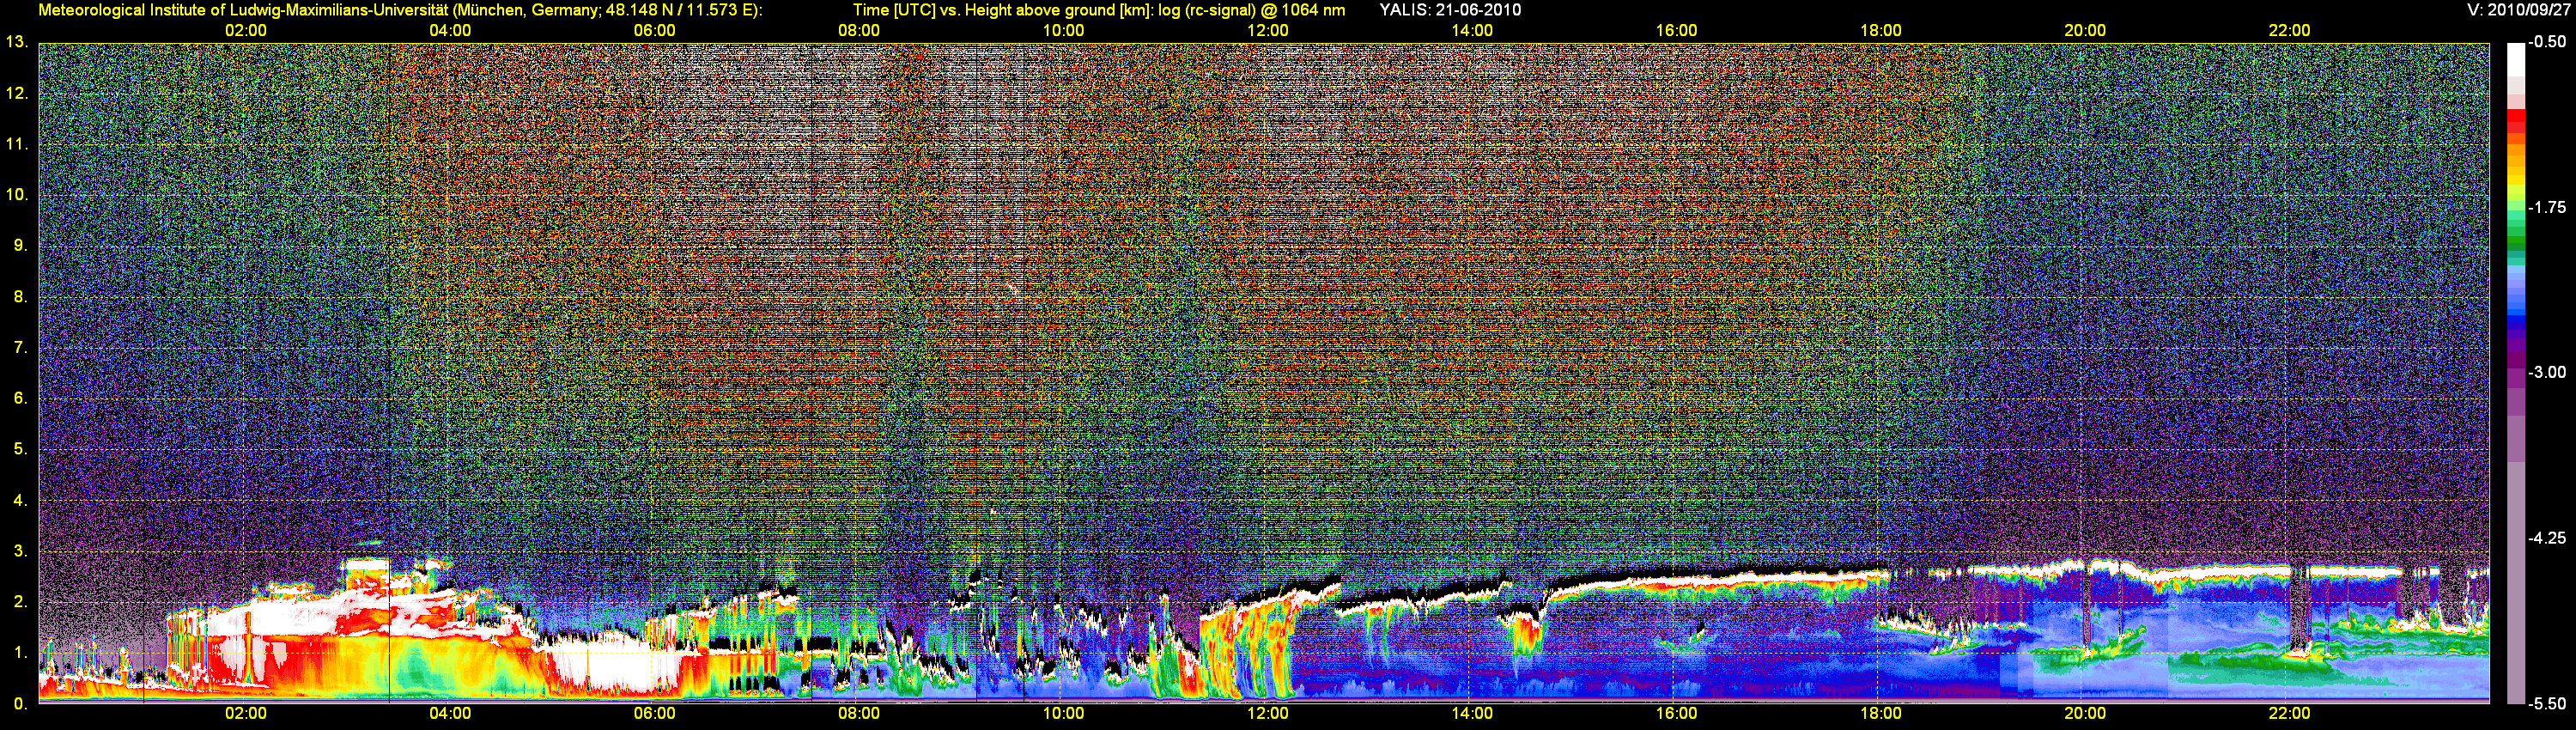The width and height of the screenshot is (2576, 730).
Task: Click the 20:00 label on the top time axis
Action: click(x=2085, y=31)
